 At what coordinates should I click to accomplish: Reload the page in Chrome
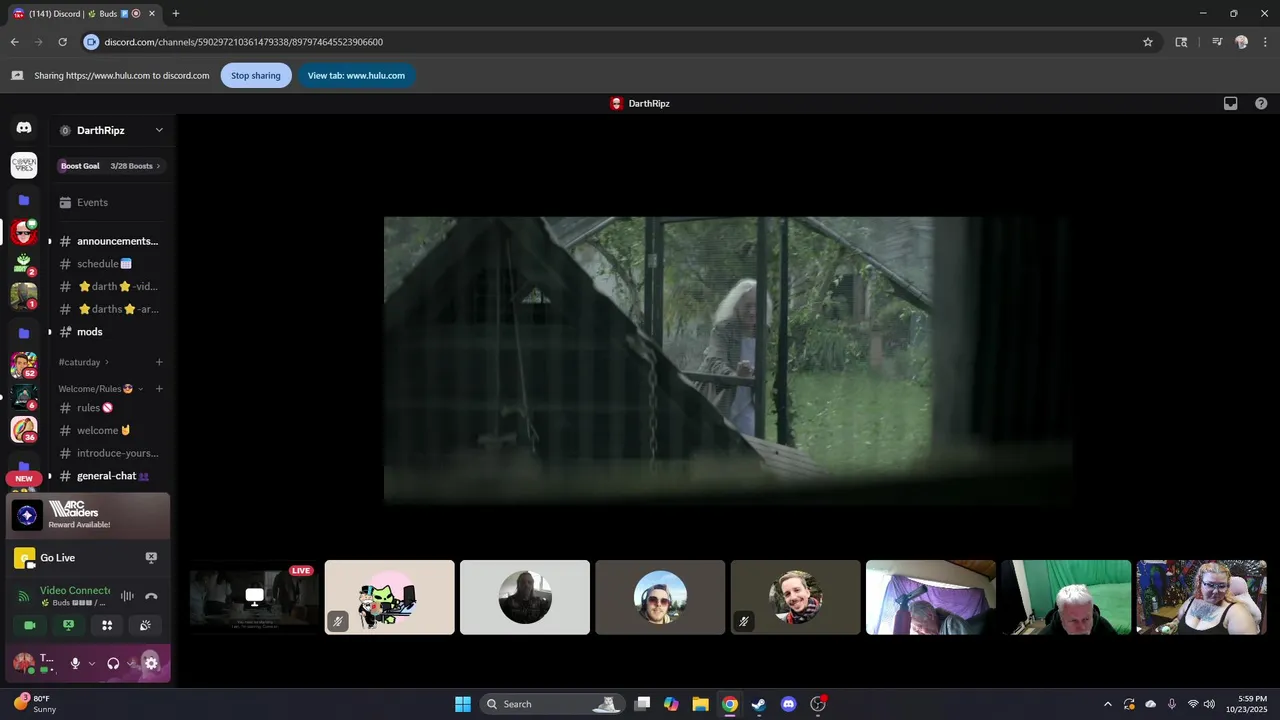pos(62,42)
